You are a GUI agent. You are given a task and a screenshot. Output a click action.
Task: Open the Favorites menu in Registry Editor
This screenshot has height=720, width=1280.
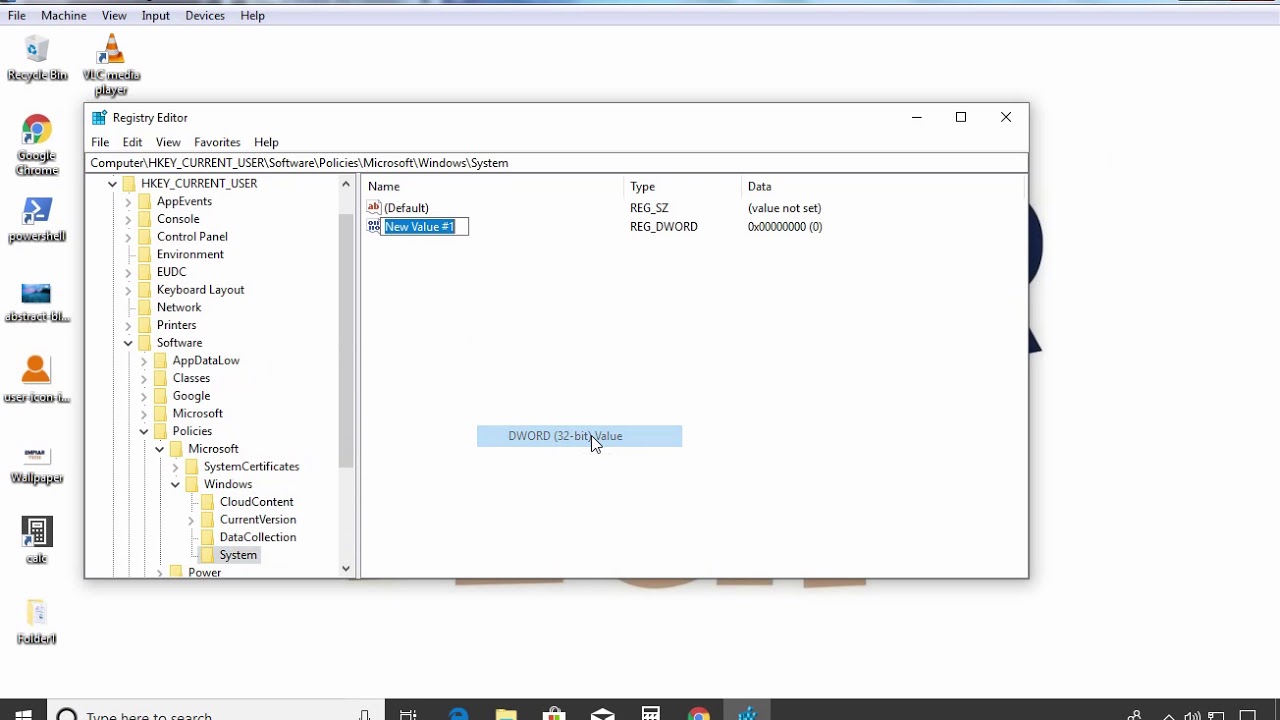point(217,142)
